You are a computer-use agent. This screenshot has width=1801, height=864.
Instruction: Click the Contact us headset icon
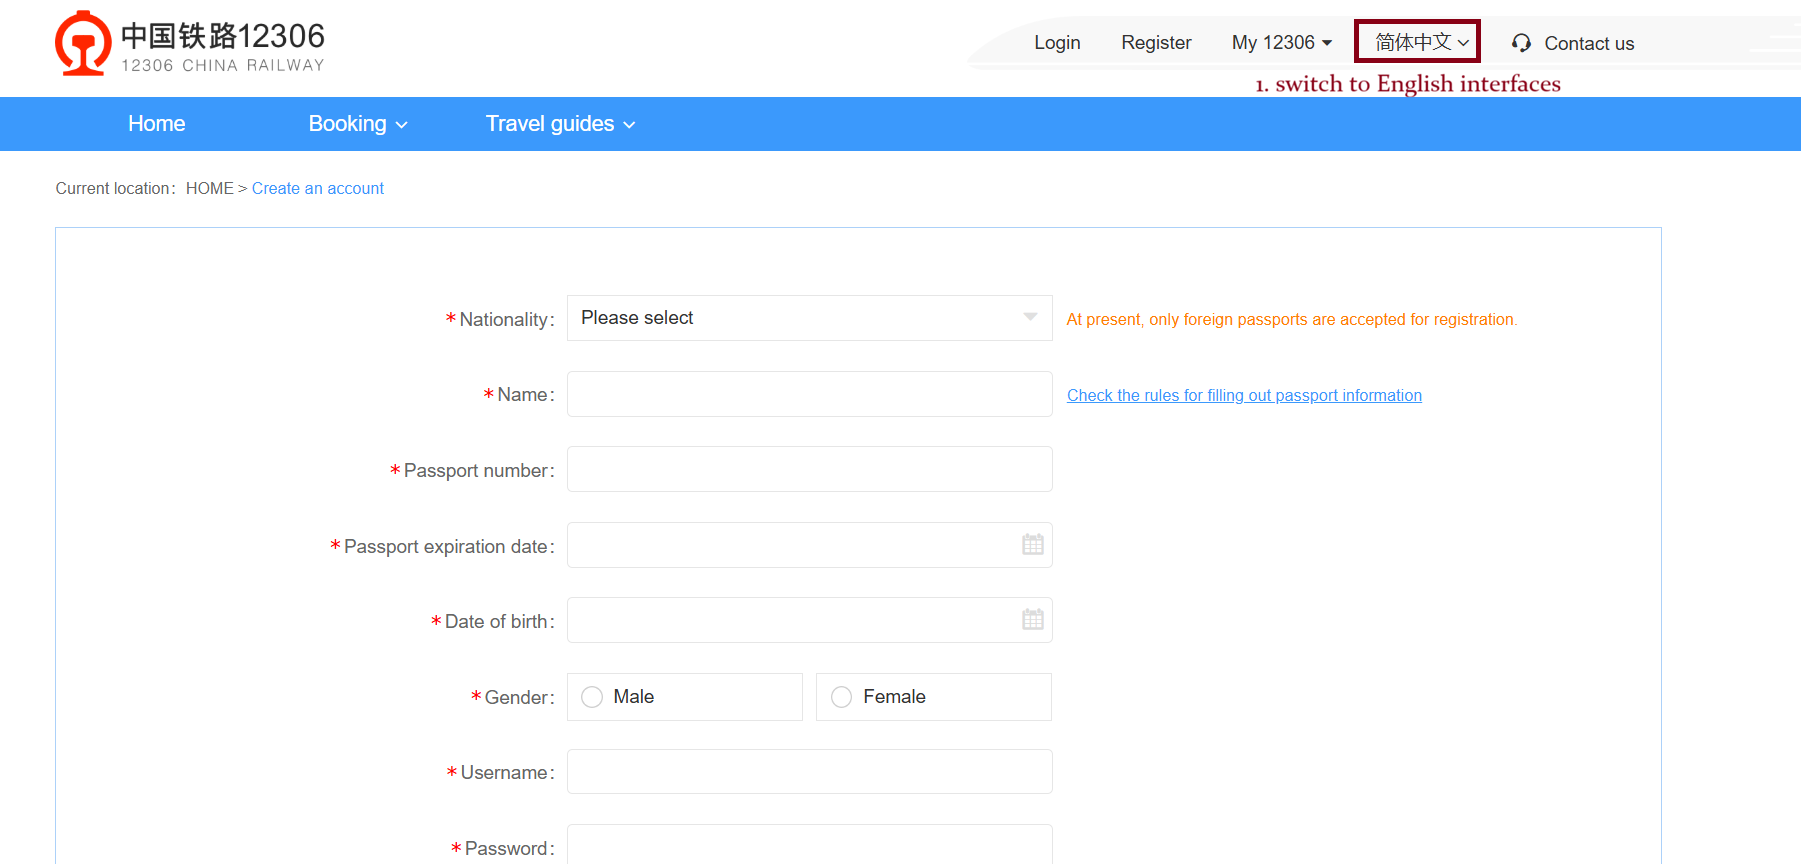point(1521,43)
